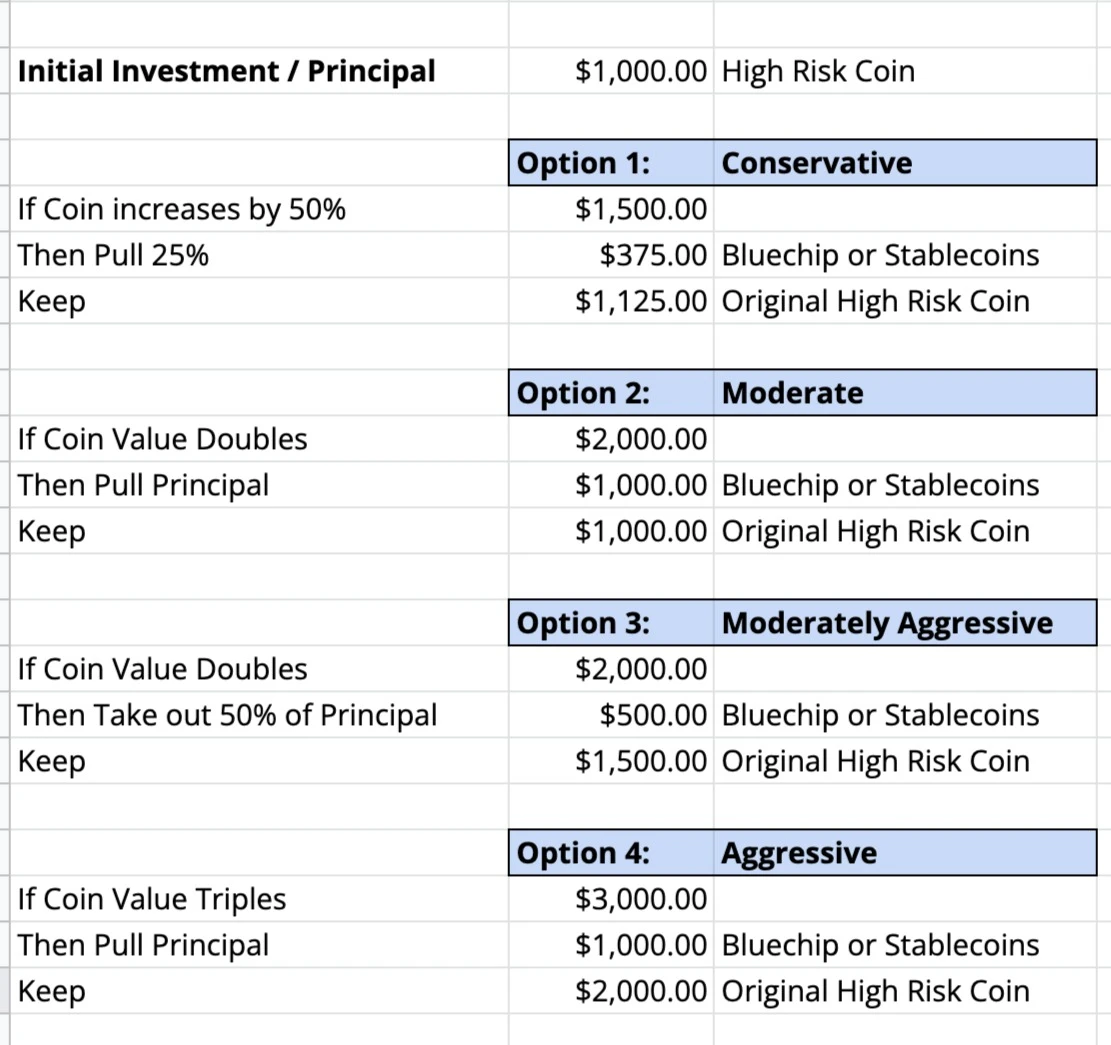Viewport: 1111px width, 1045px height.
Task: Click Then Take out 50% of Principal cell
Action: click(259, 715)
